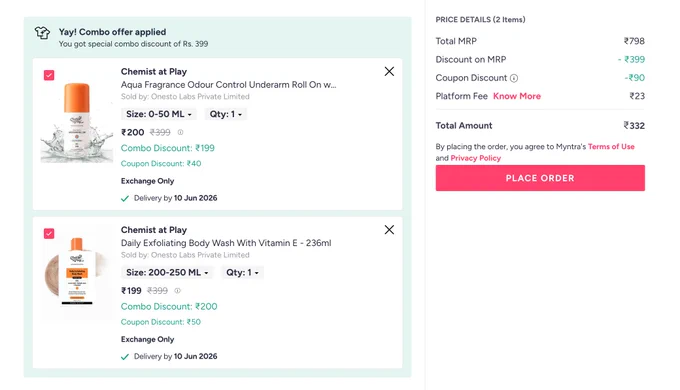680x390 pixels.
Task: Uncheck the Exfoliating Body Wash checkbox
Action: [x=49, y=233]
